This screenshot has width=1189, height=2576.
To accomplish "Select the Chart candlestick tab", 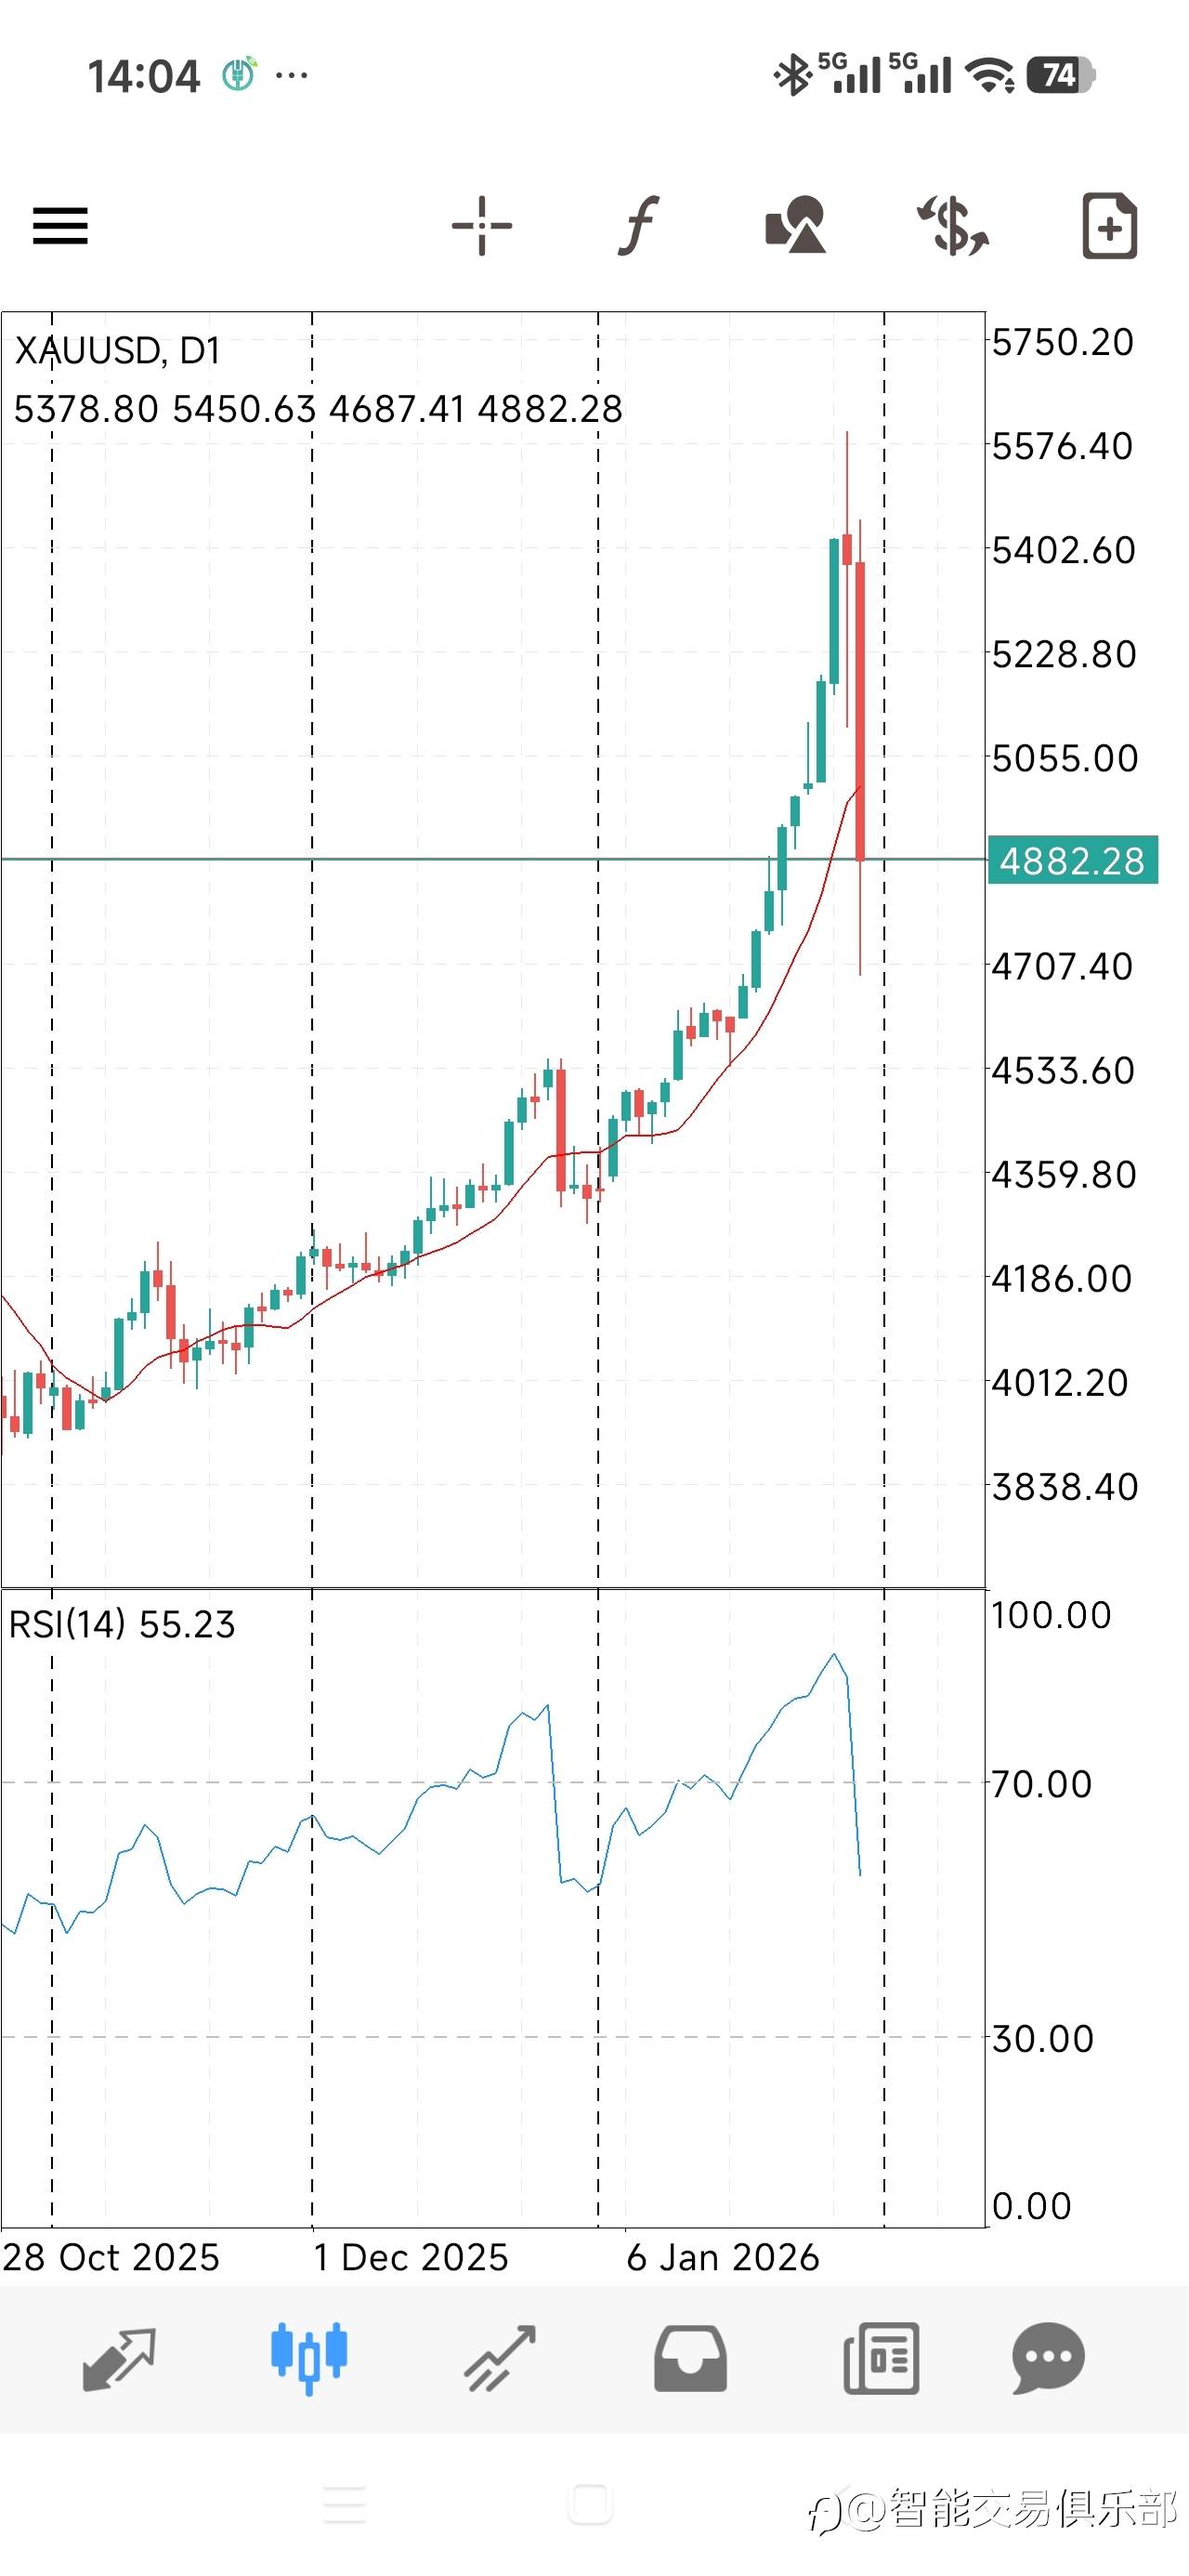I will click(x=308, y=2359).
